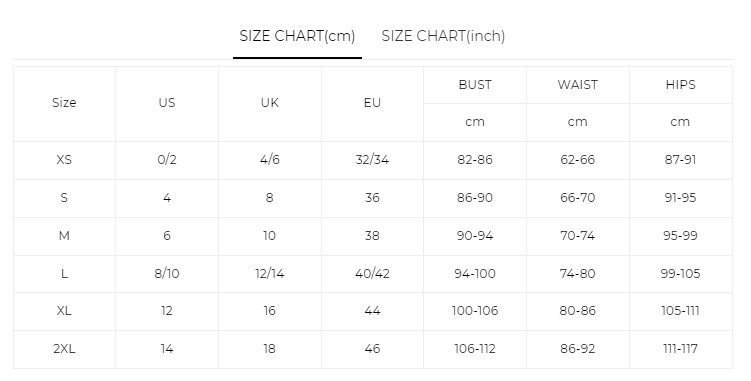Click the US size 0/2 cell
The height and width of the screenshot is (381, 751).
[x=167, y=160]
